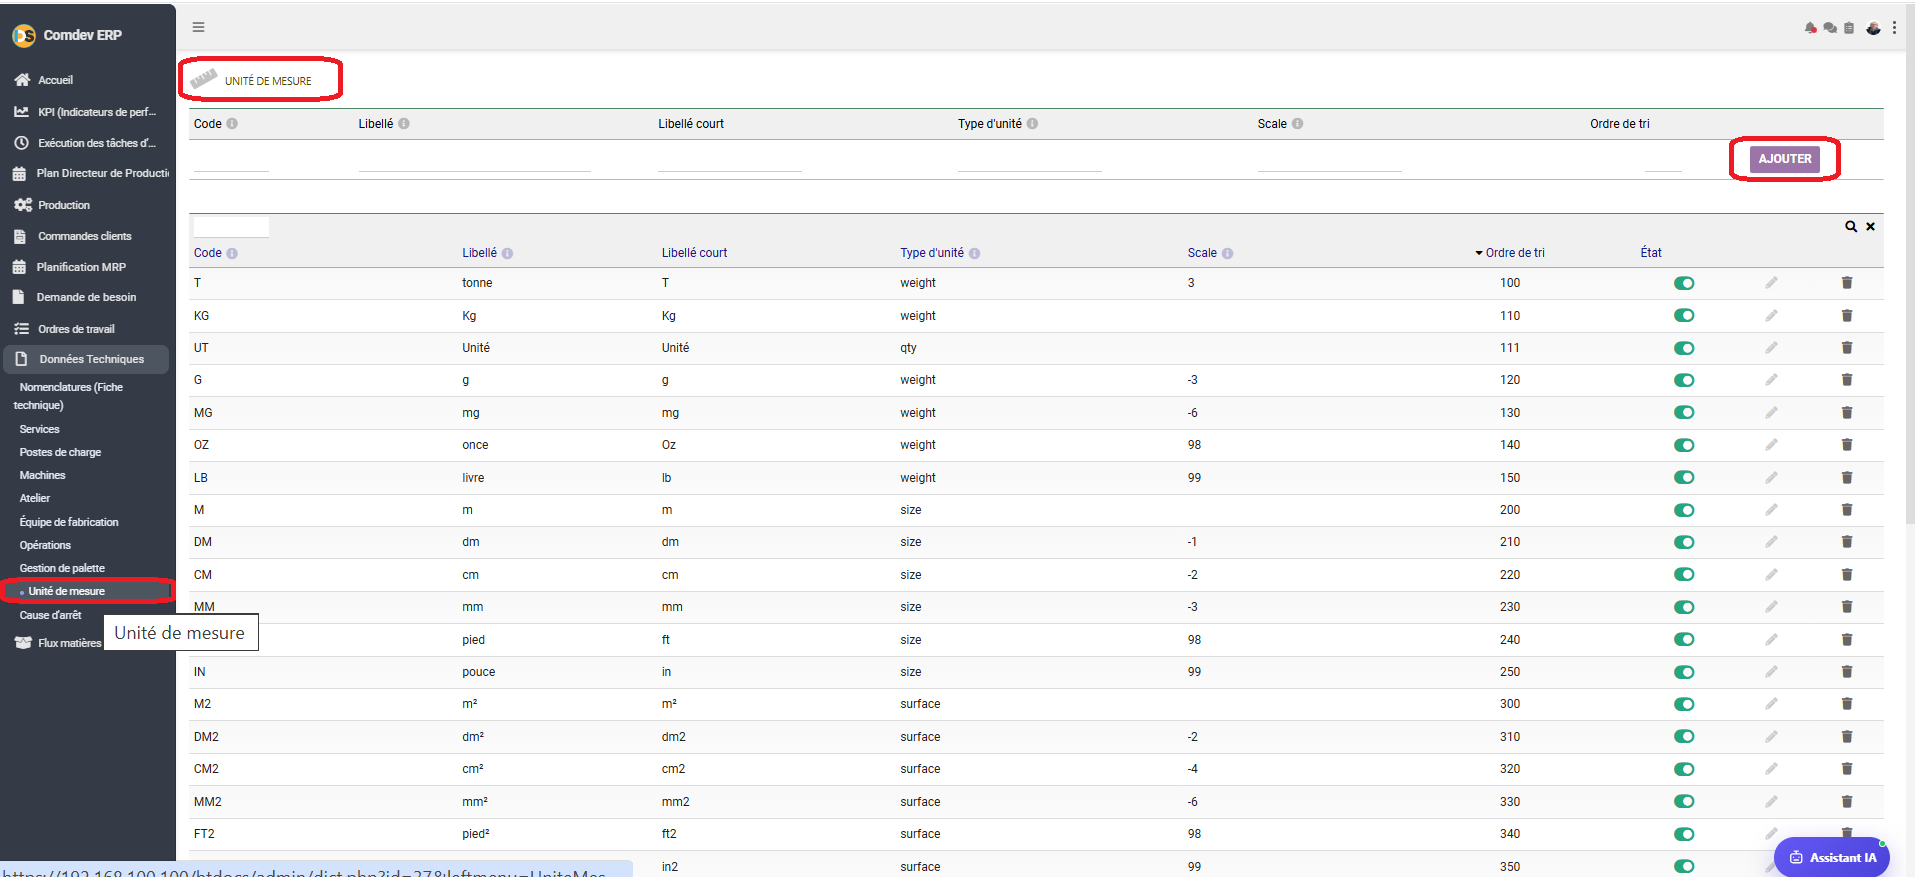Sort table by Code column header
Viewport: 1915px width, 877px height.
click(x=208, y=253)
